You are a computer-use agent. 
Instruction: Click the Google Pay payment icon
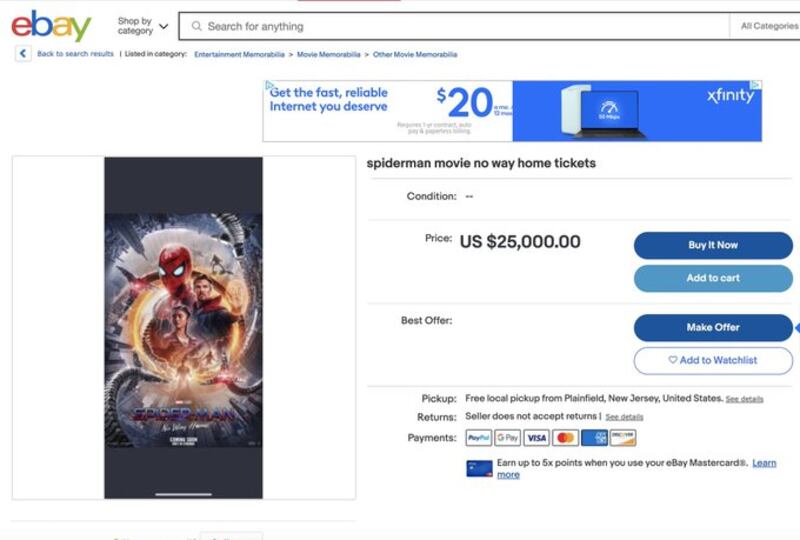(508, 438)
